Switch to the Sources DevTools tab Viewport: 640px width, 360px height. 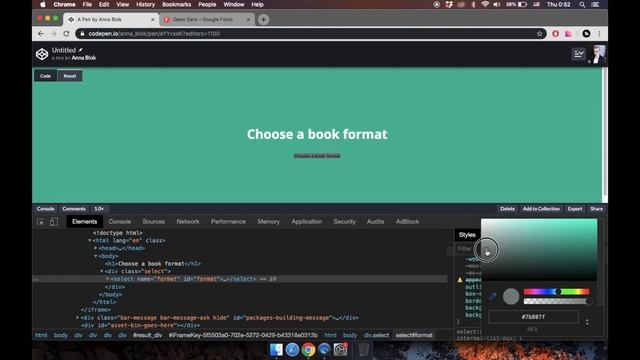(153, 222)
